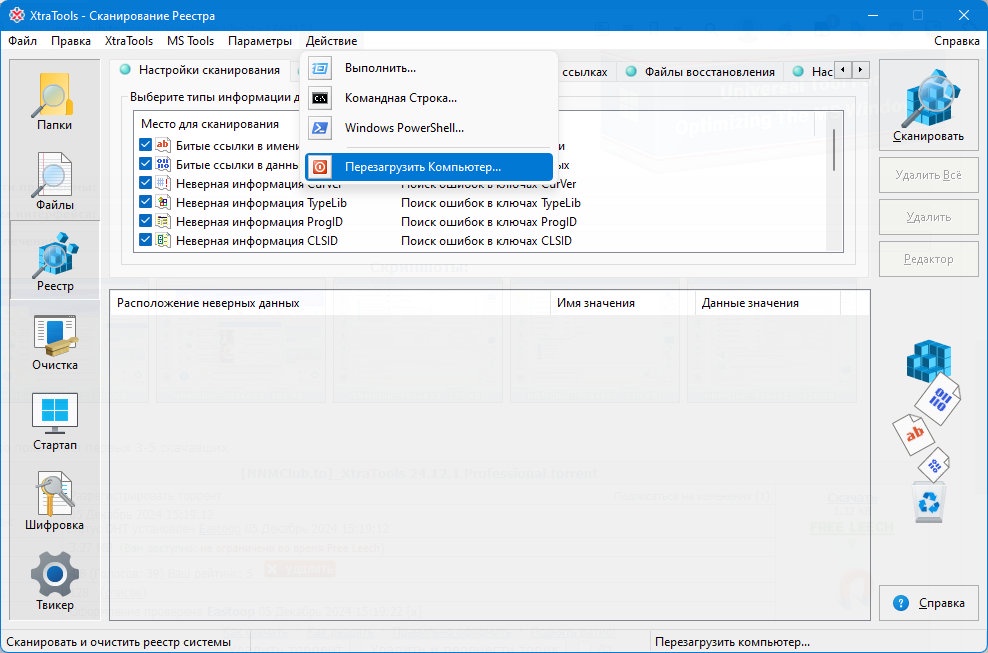988x653 pixels.
Task: Switch to Файлы восстановления tab
Action: pyautogui.click(x=701, y=71)
